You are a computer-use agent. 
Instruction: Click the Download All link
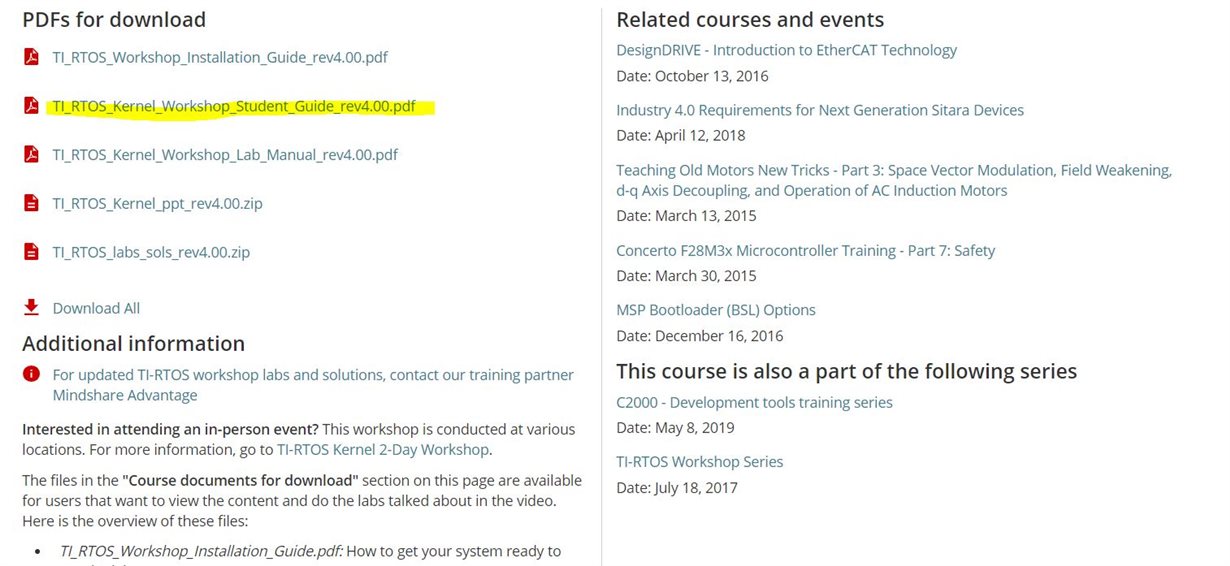click(x=96, y=308)
